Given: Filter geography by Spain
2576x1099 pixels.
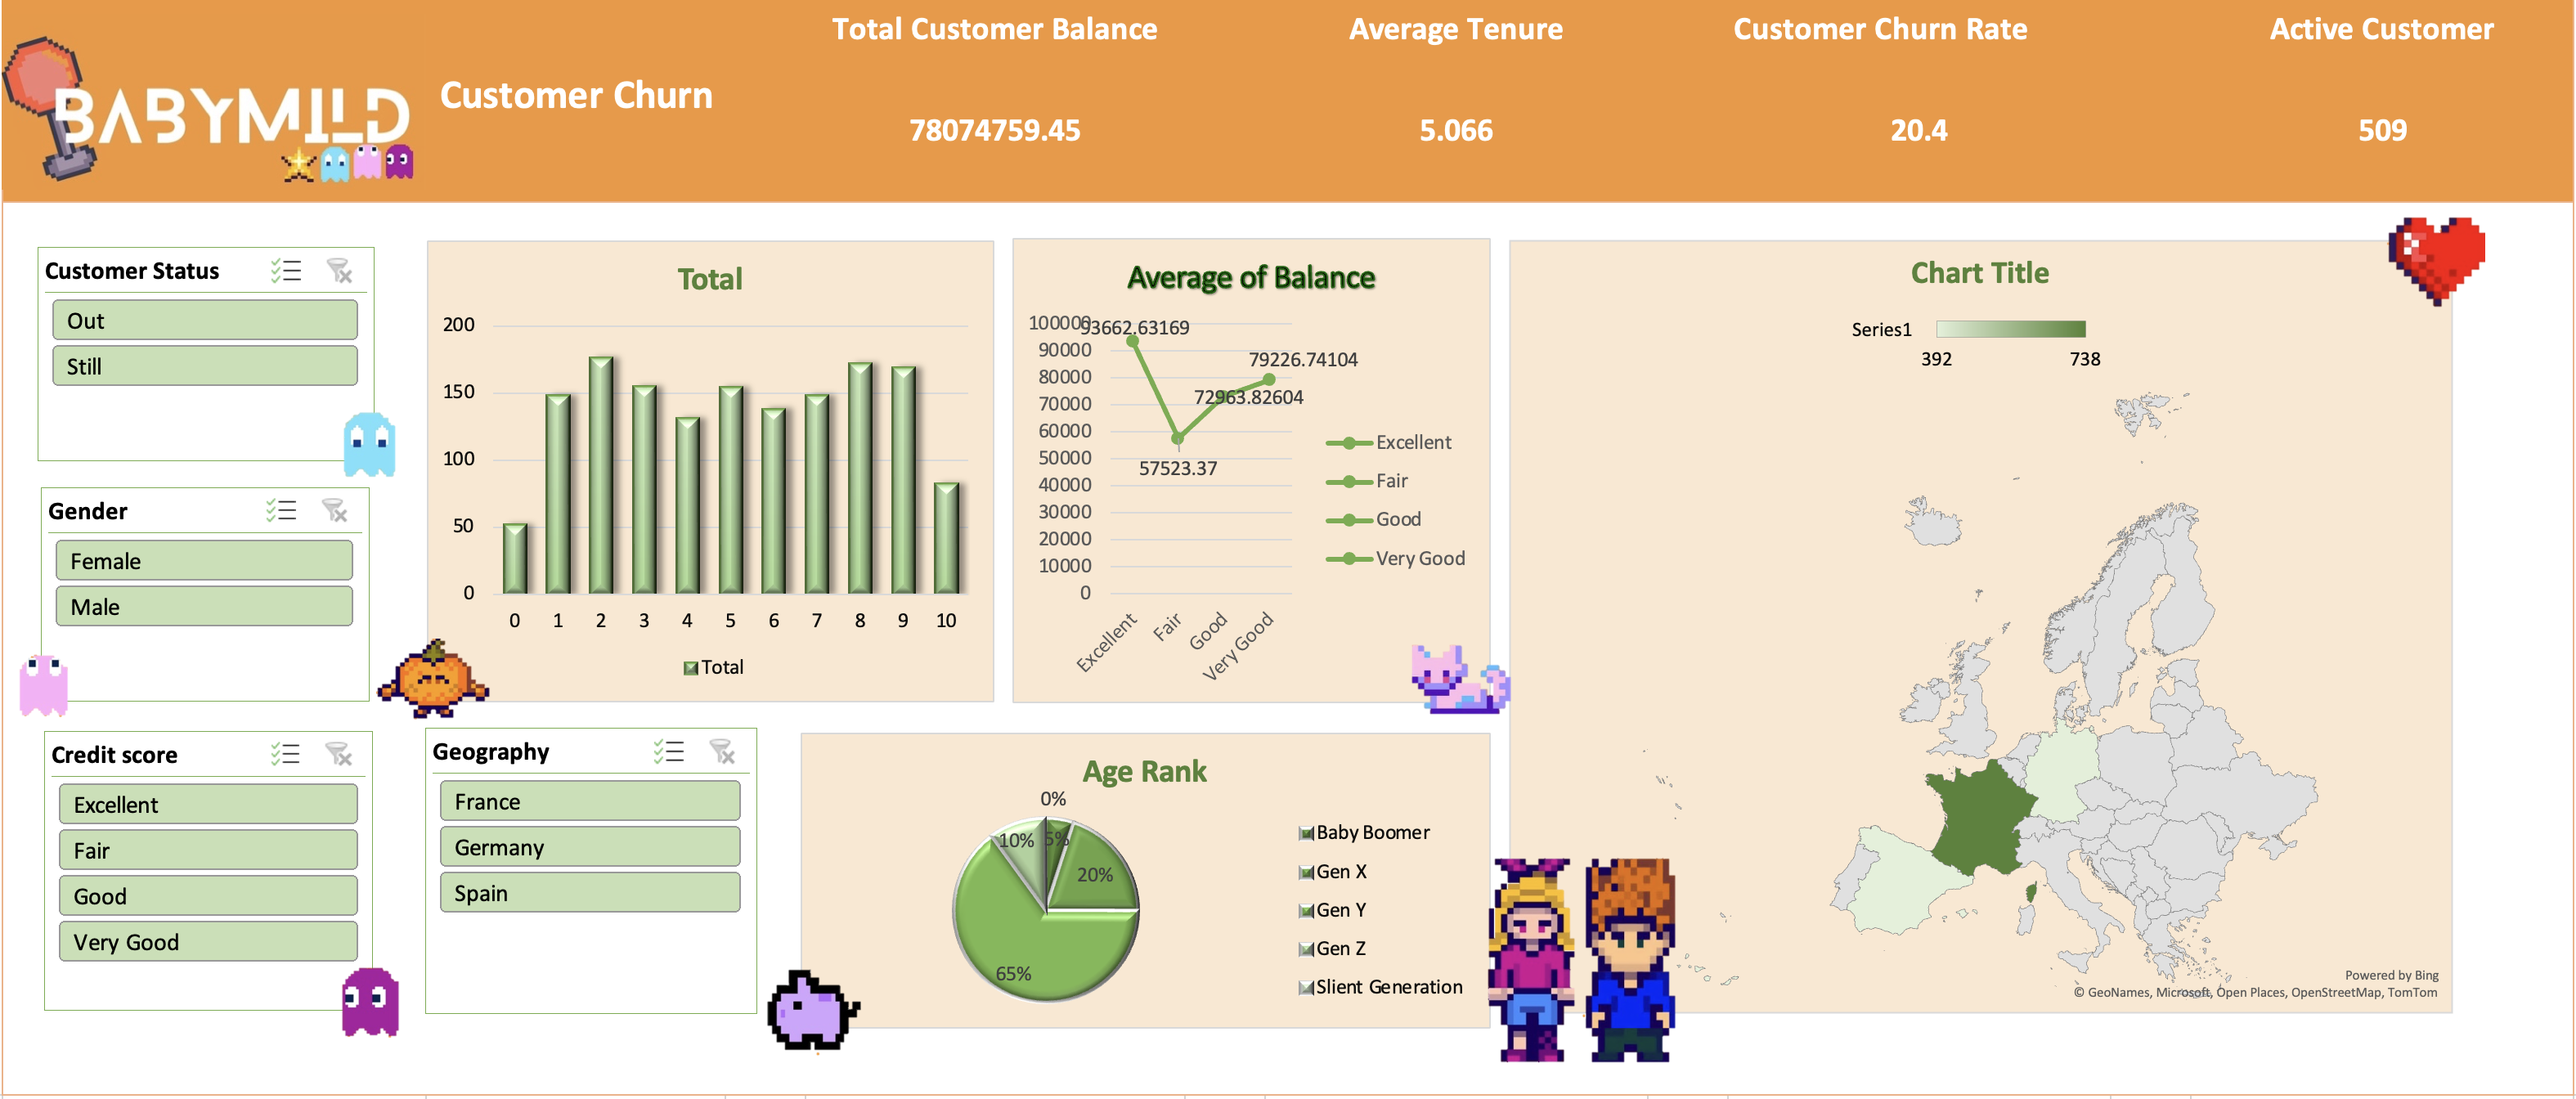Looking at the screenshot, I should (x=590, y=893).
